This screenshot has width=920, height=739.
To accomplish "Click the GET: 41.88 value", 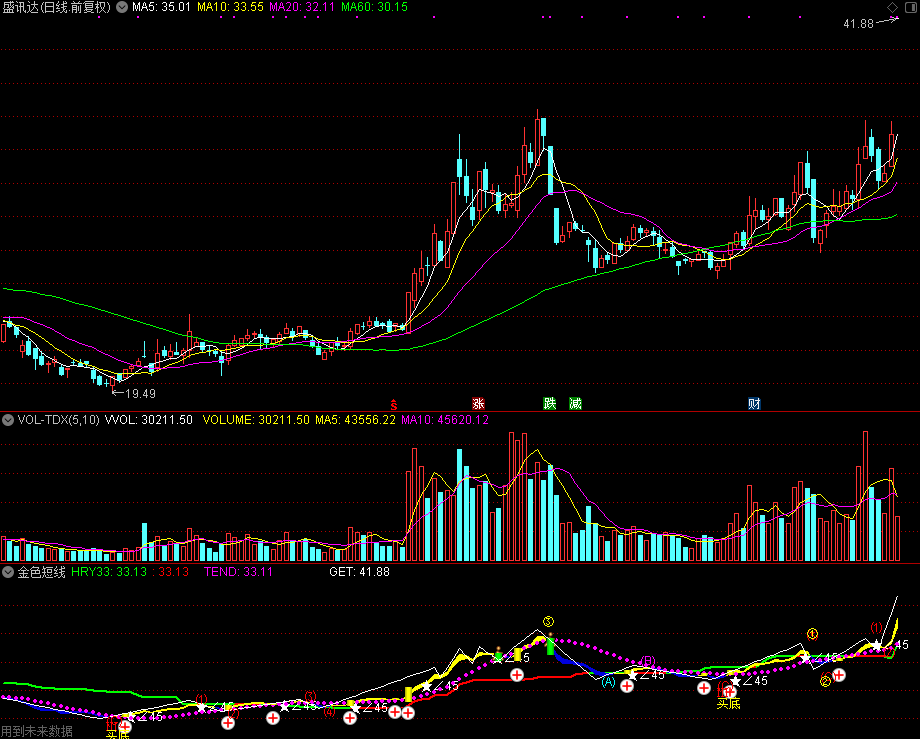I will click(359, 572).
